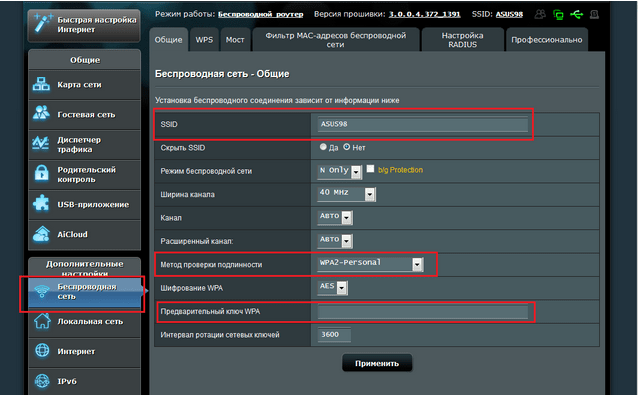Click the USB-приложение puzzle icon
Viewport: 638px width, 395px height.
tap(41, 204)
